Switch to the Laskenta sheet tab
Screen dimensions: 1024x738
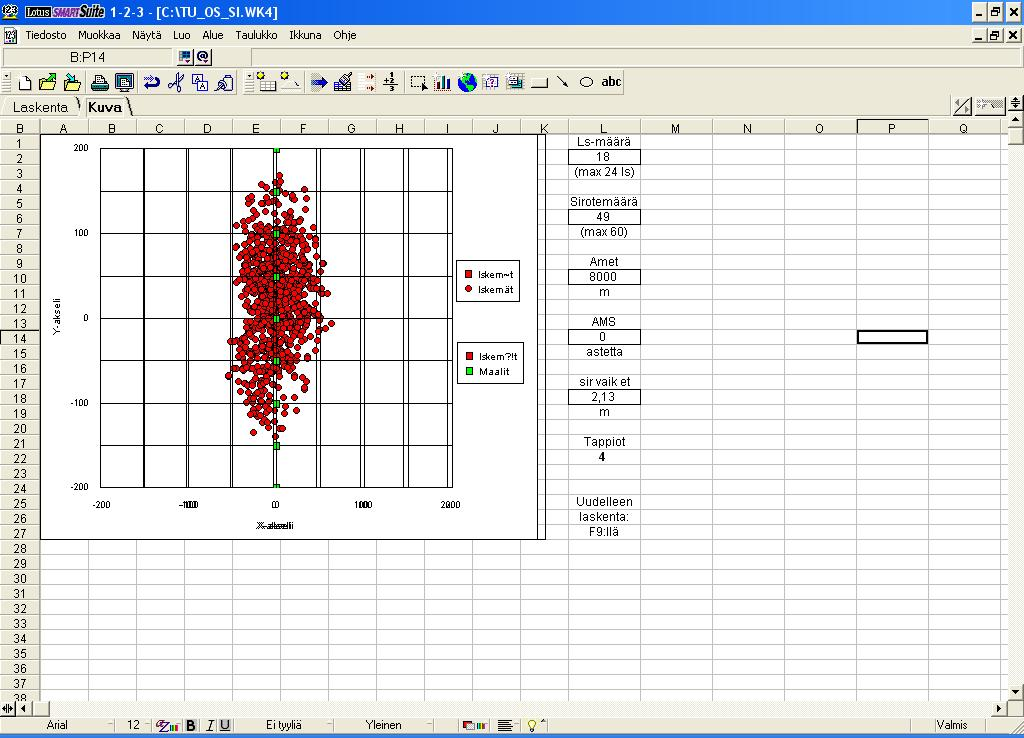tap(40, 107)
